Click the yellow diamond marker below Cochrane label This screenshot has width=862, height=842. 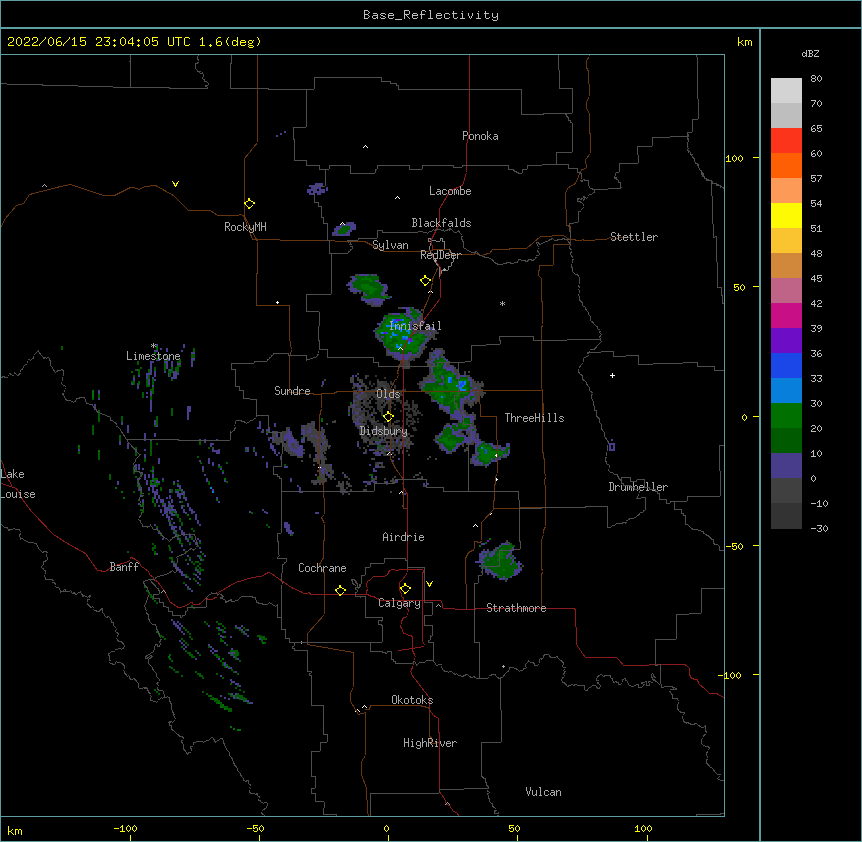(x=340, y=590)
